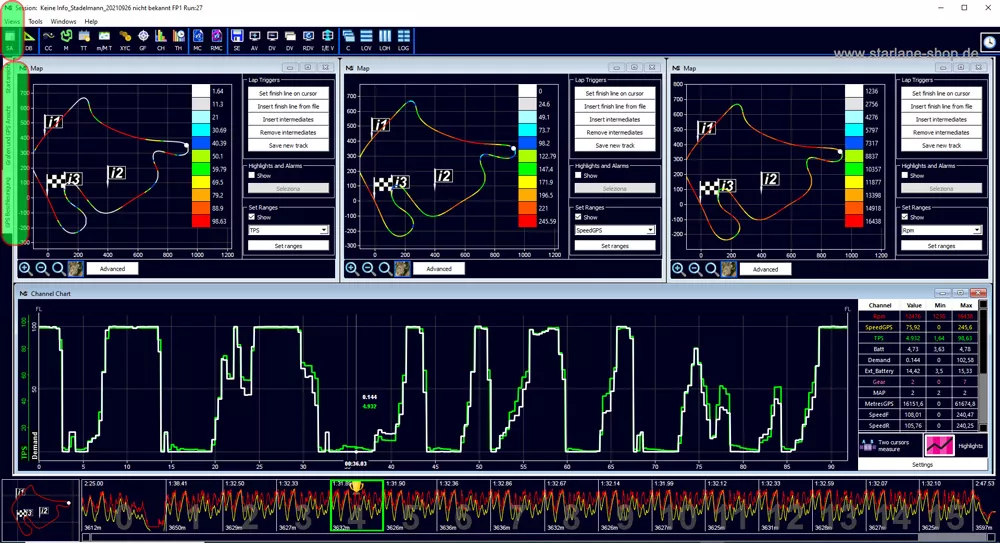Image resolution: width=1000 pixels, height=543 pixels.
Task: Click the GF target toolbar icon
Action: click(x=143, y=40)
